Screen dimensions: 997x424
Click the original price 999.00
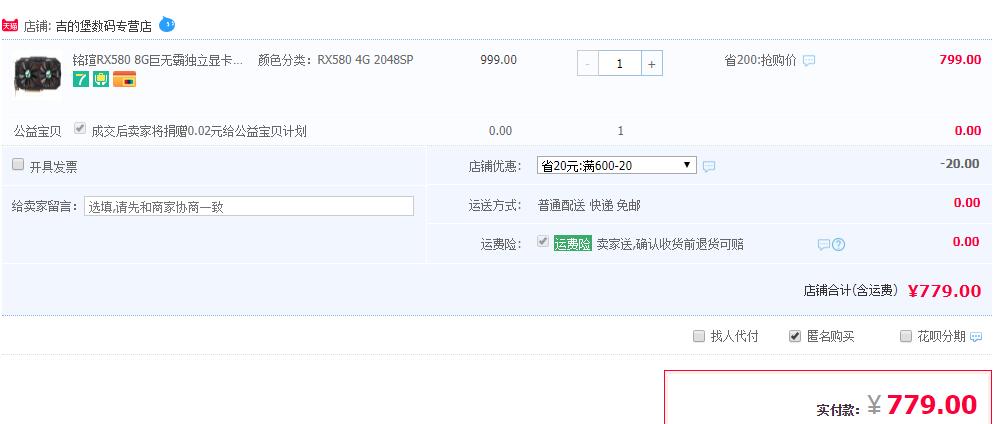coord(498,60)
